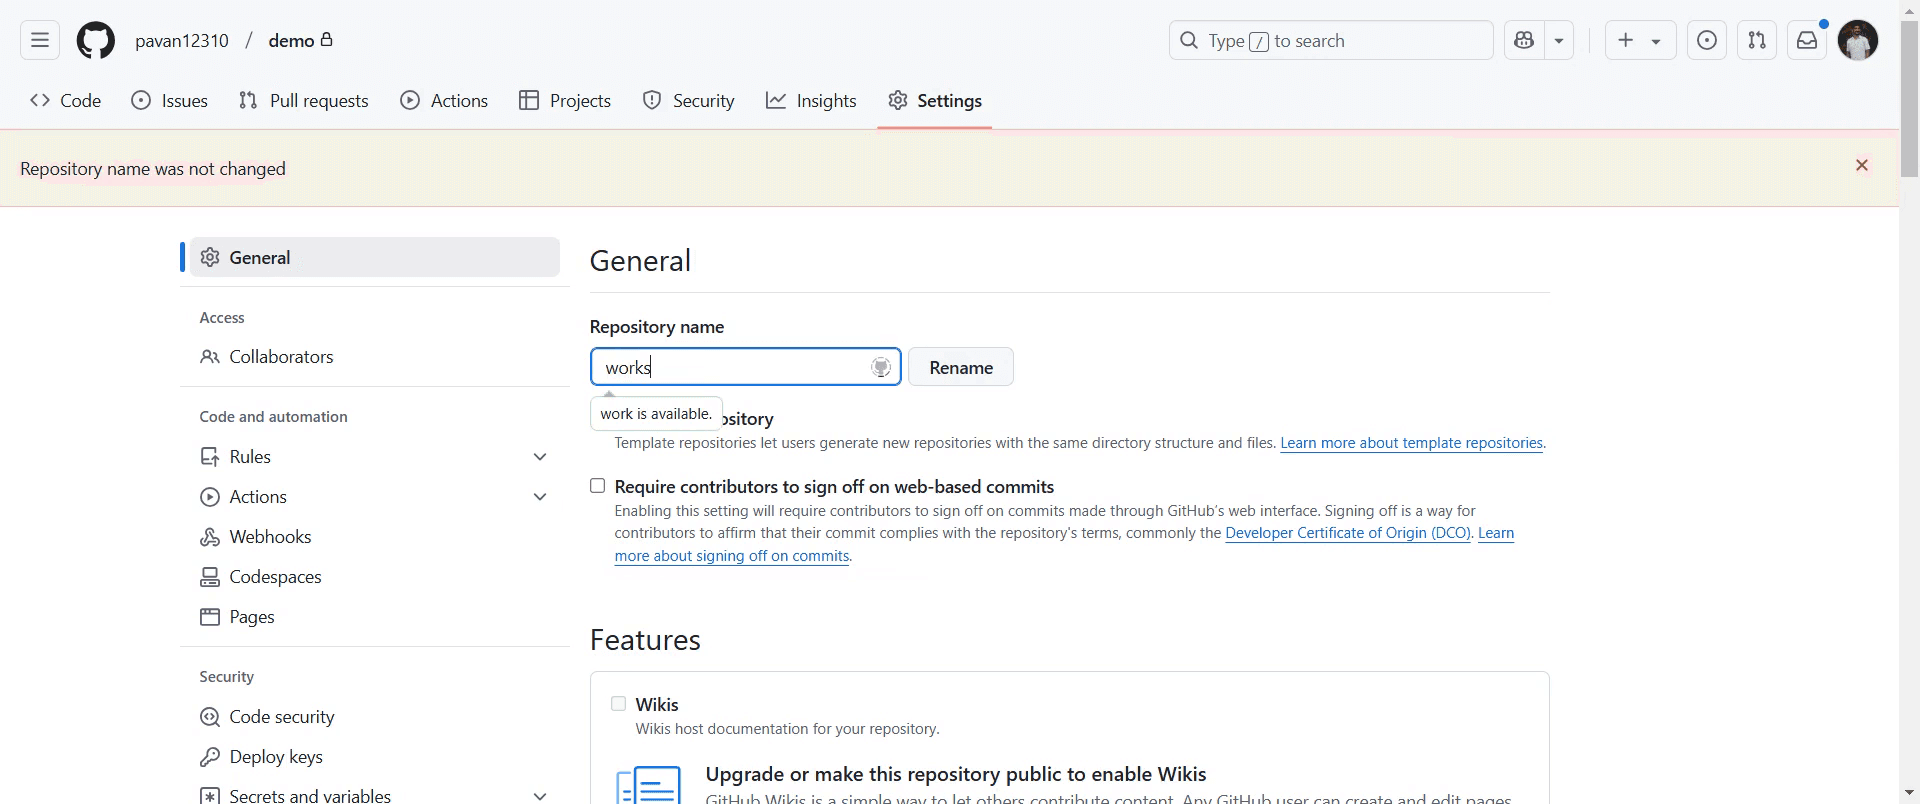
Task: Click the Secrets and variables asterisk icon
Action: 210,796
